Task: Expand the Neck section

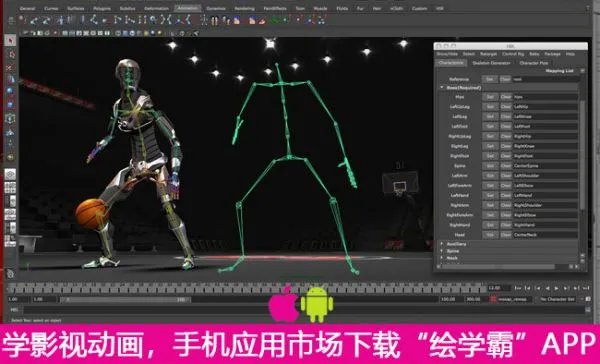Action: [x=442, y=258]
